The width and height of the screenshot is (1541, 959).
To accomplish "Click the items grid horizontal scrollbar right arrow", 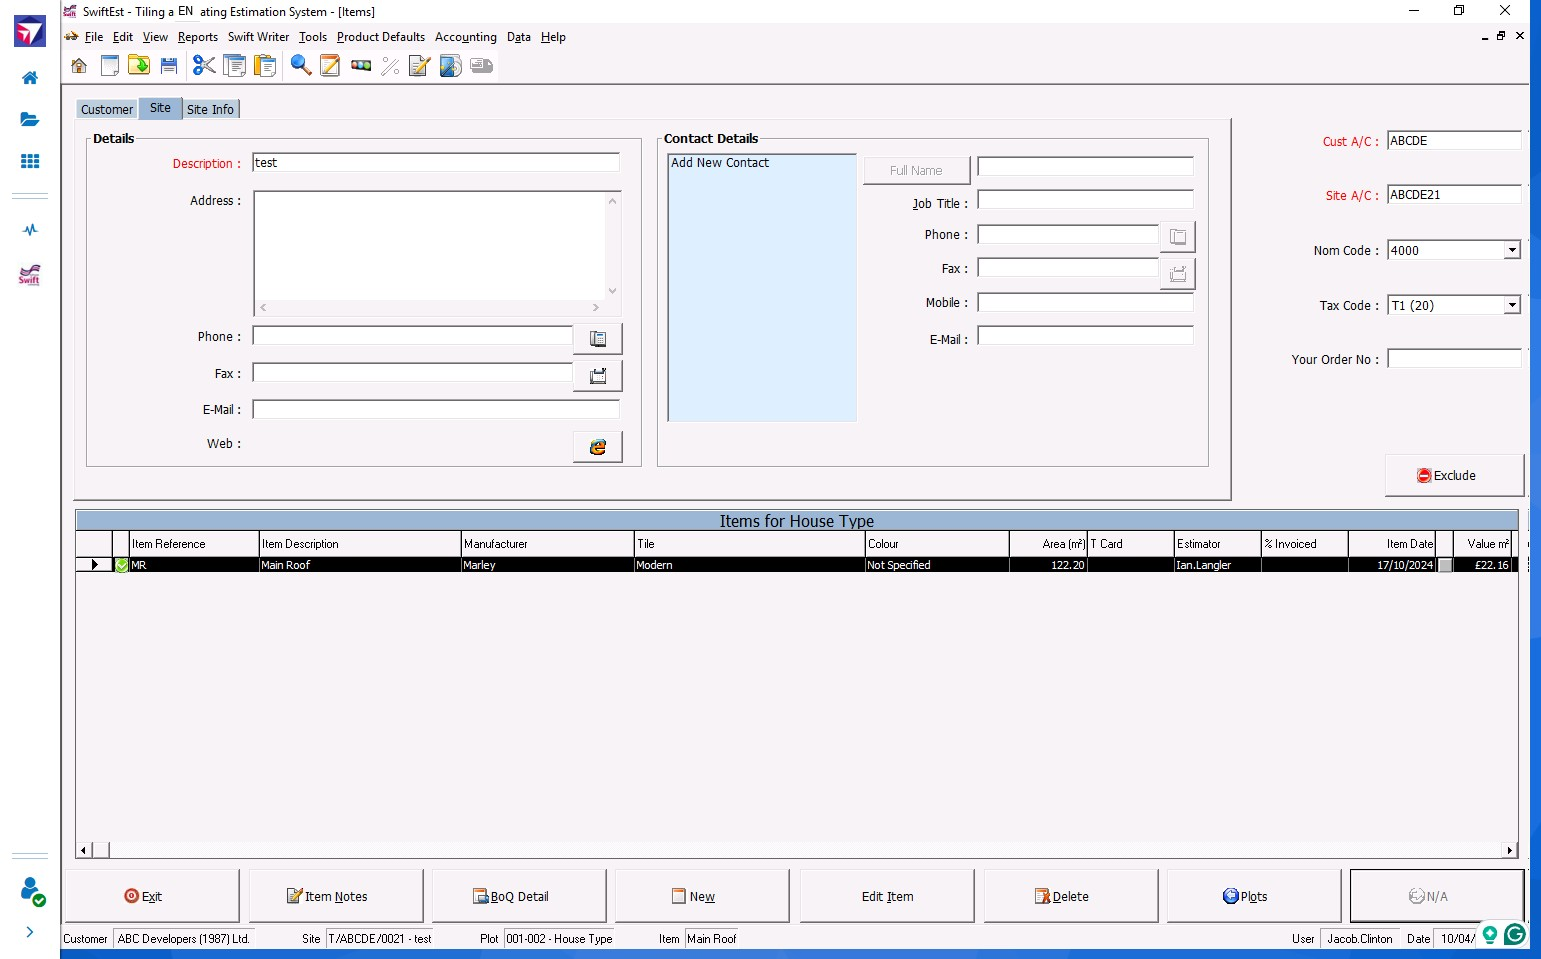I will (1509, 850).
